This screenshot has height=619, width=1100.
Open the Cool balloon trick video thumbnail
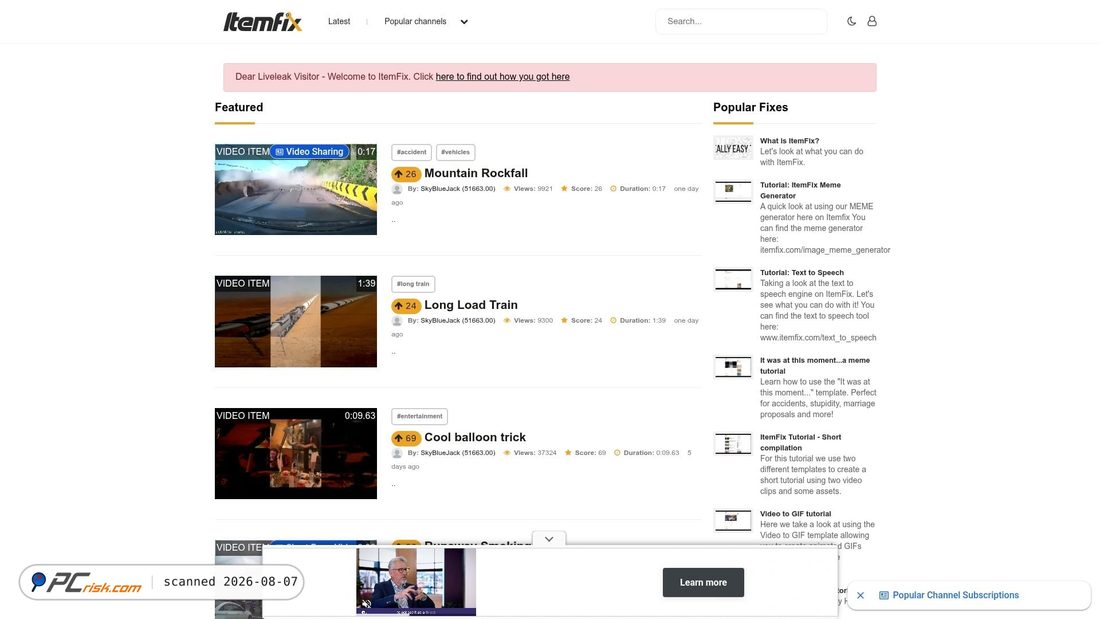click(295, 453)
